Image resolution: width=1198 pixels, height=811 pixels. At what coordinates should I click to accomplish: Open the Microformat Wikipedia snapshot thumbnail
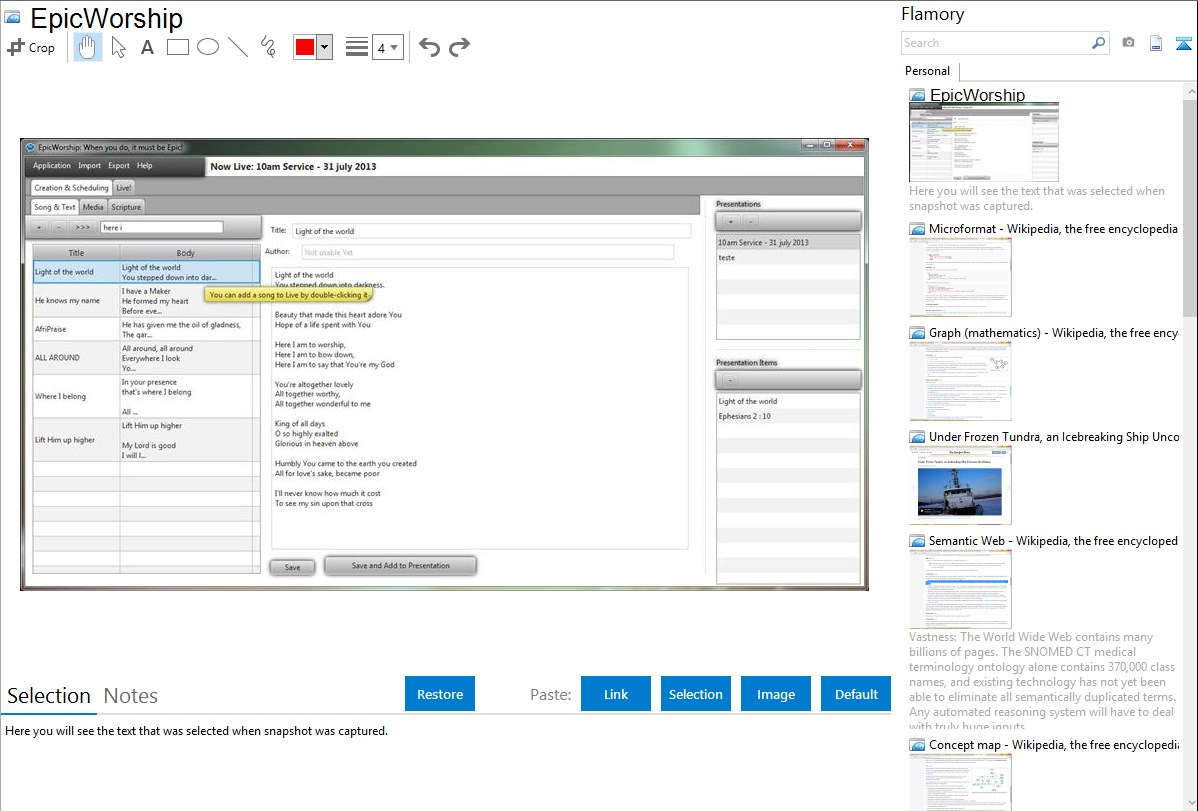(960, 277)
